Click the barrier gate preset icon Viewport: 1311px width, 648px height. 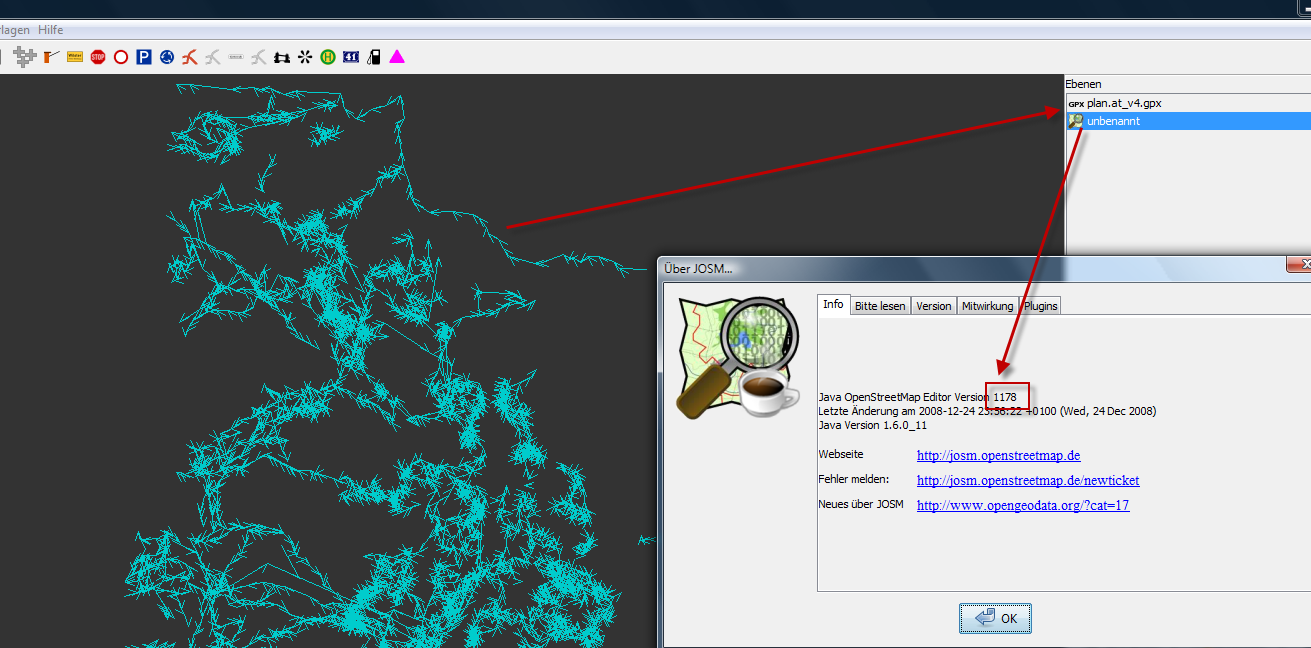click(52, 57)
